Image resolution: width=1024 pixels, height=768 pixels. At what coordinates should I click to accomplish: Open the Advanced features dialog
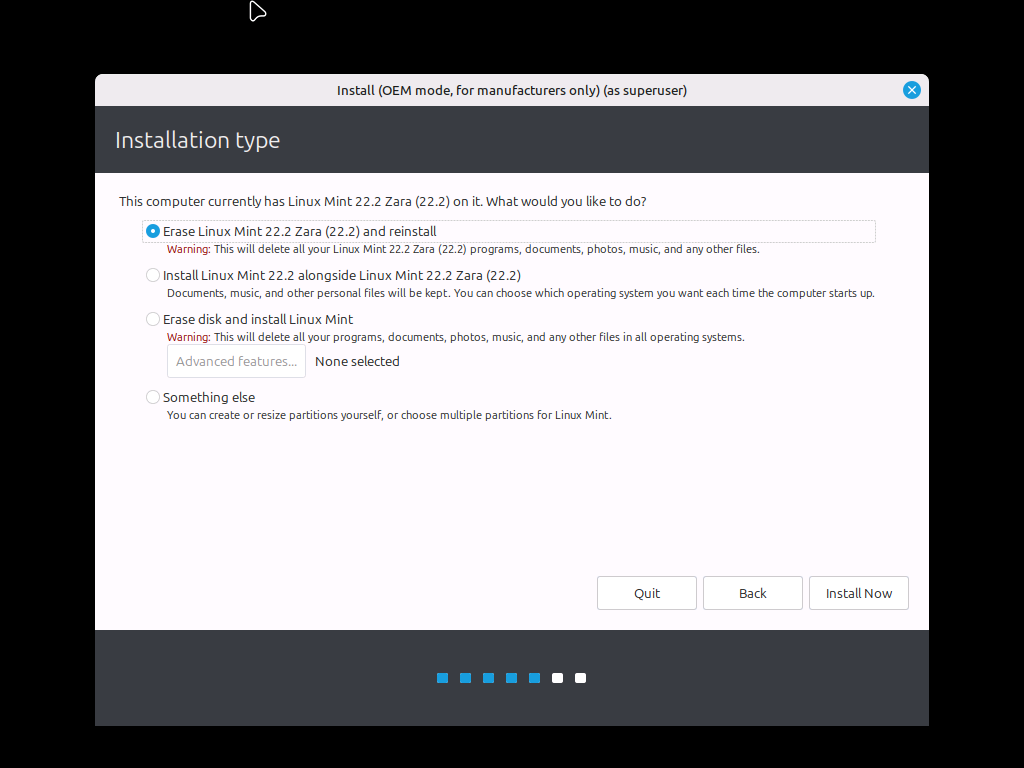(x=236, y=362)
